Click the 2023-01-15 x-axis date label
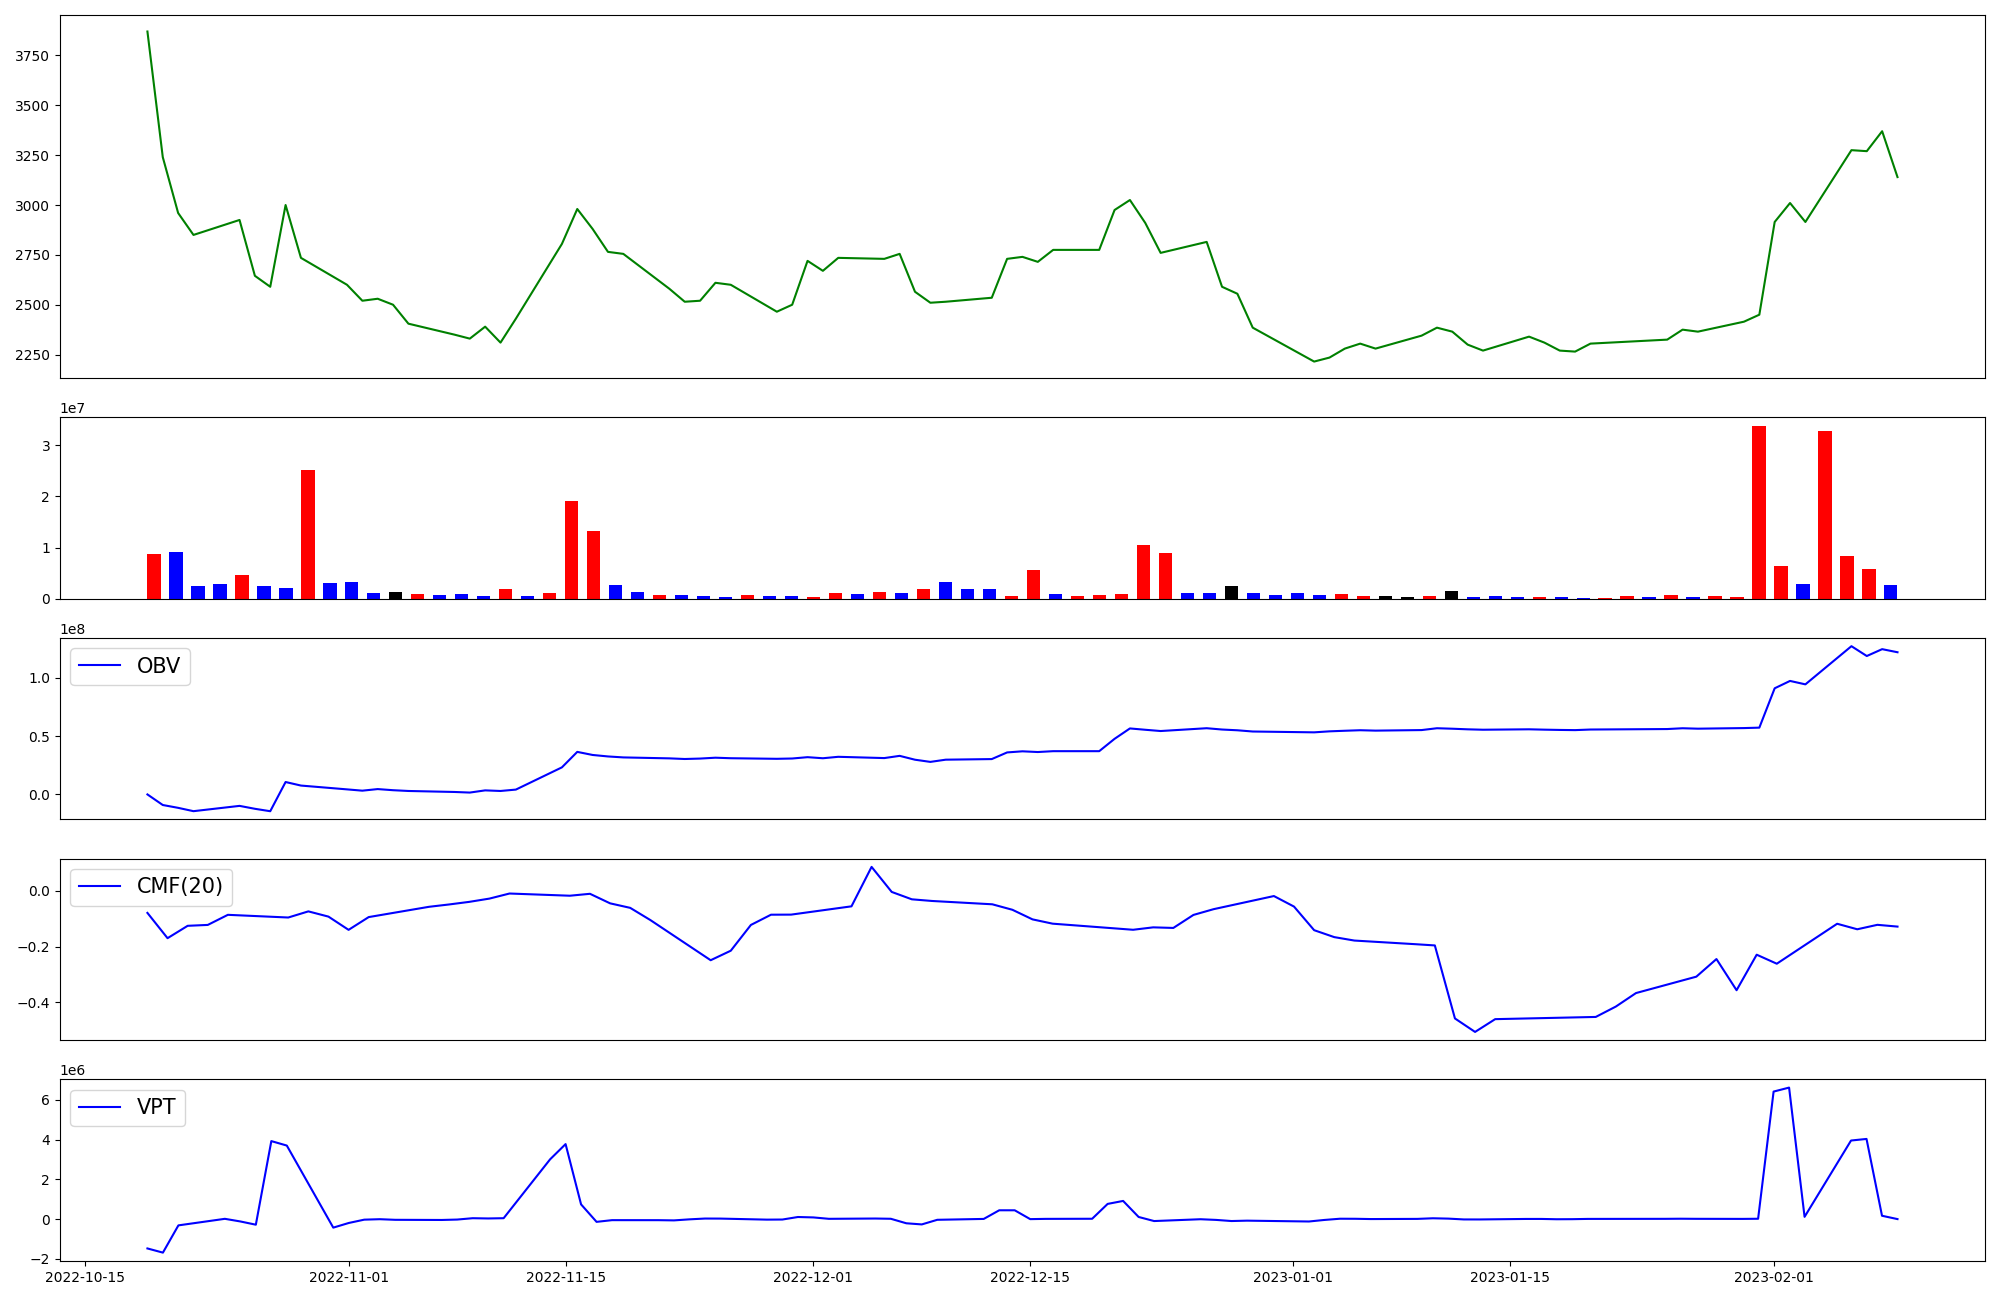 [1510, 1277]
